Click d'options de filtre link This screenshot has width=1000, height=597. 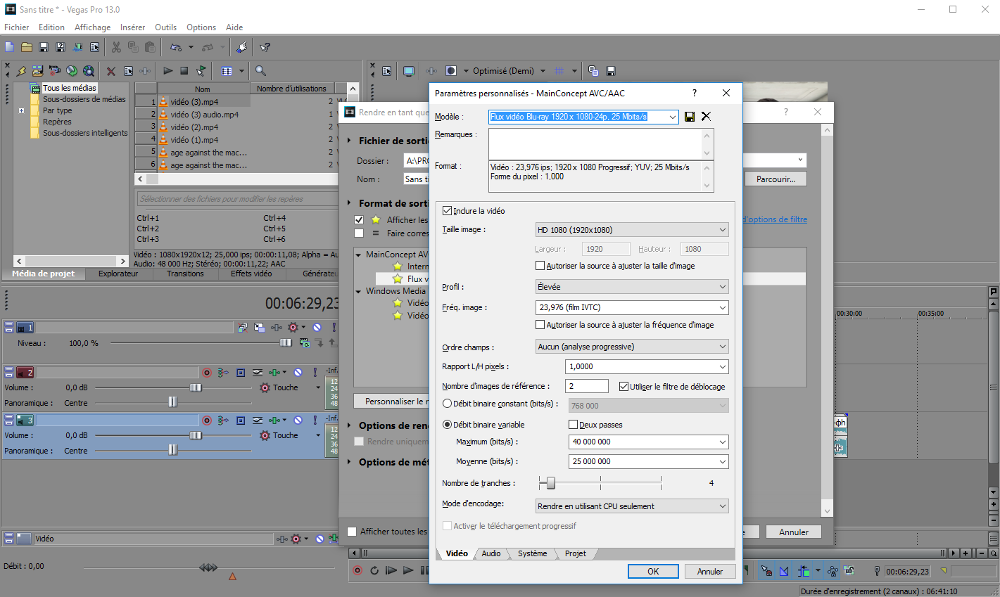coord(776,219)
